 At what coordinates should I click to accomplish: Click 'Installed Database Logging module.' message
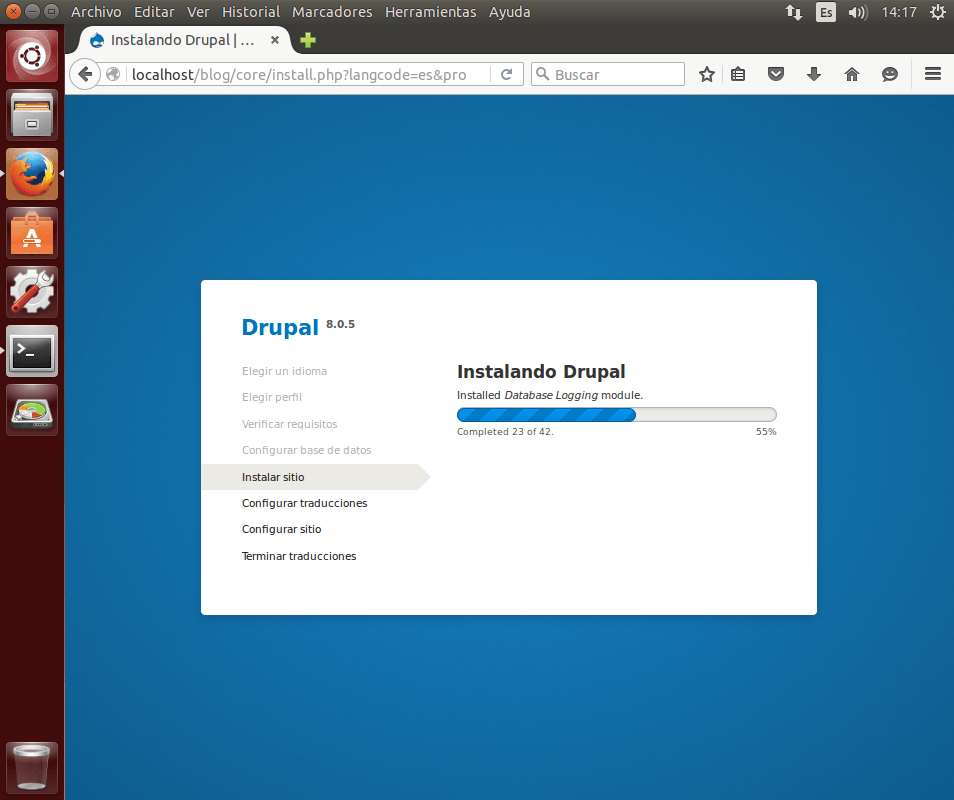click(549, 395)
